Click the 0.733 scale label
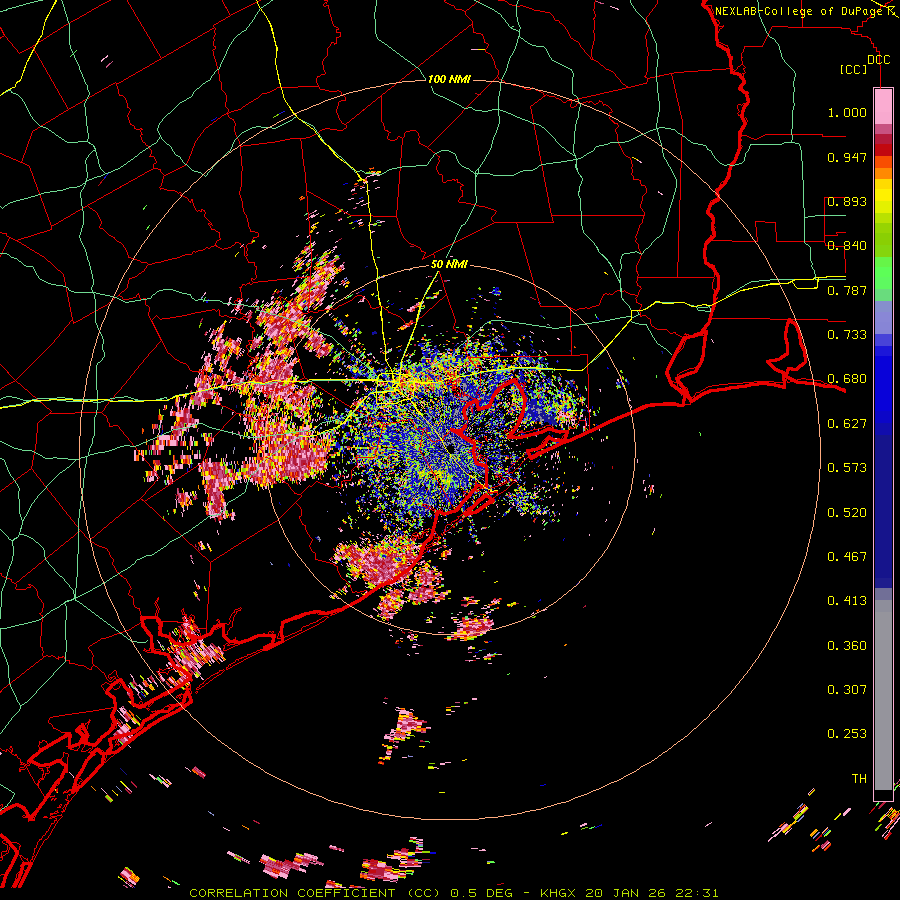The width and height of the screenshot is (900, 900). [847, 335]
